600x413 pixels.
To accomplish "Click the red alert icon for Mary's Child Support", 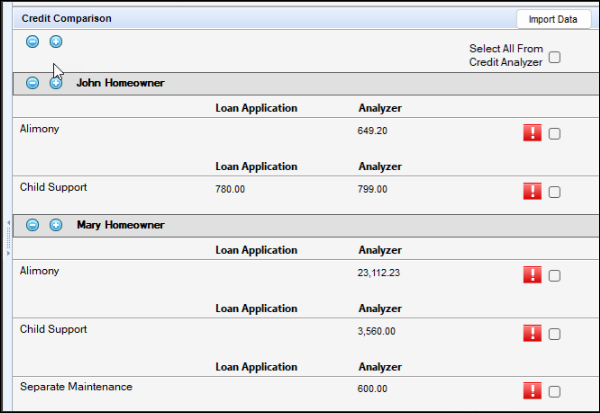I will 532,334.
